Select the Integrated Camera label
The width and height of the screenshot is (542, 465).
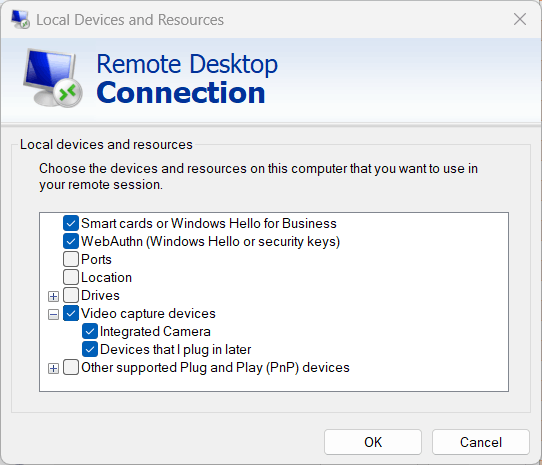pos(155,331)
